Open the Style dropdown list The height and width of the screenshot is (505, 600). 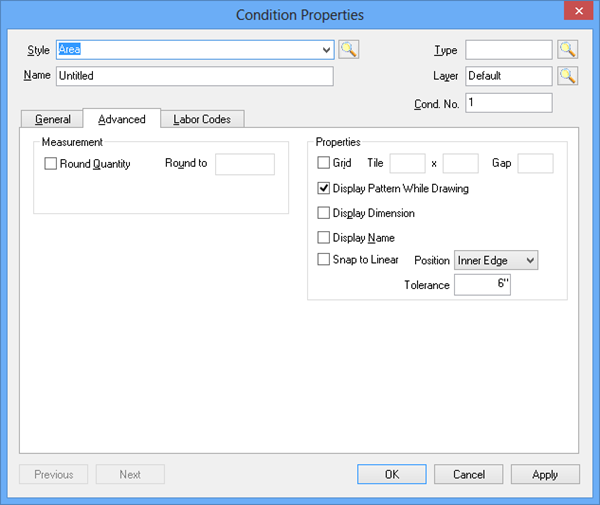(326, 50)
